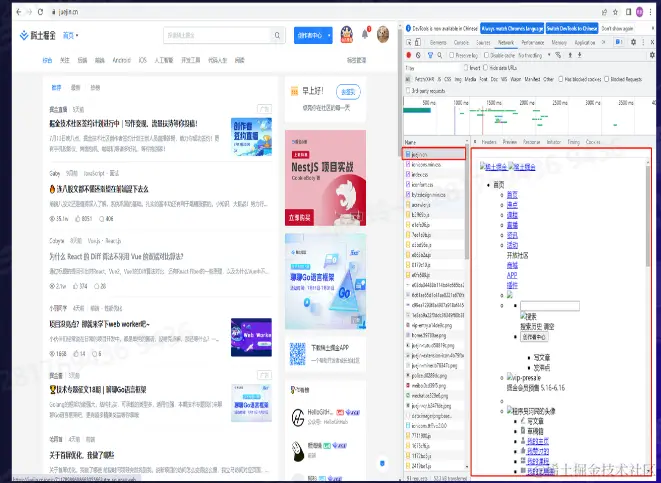Select the All request type filter
The image size is (661, 483).
coord(408,79)
